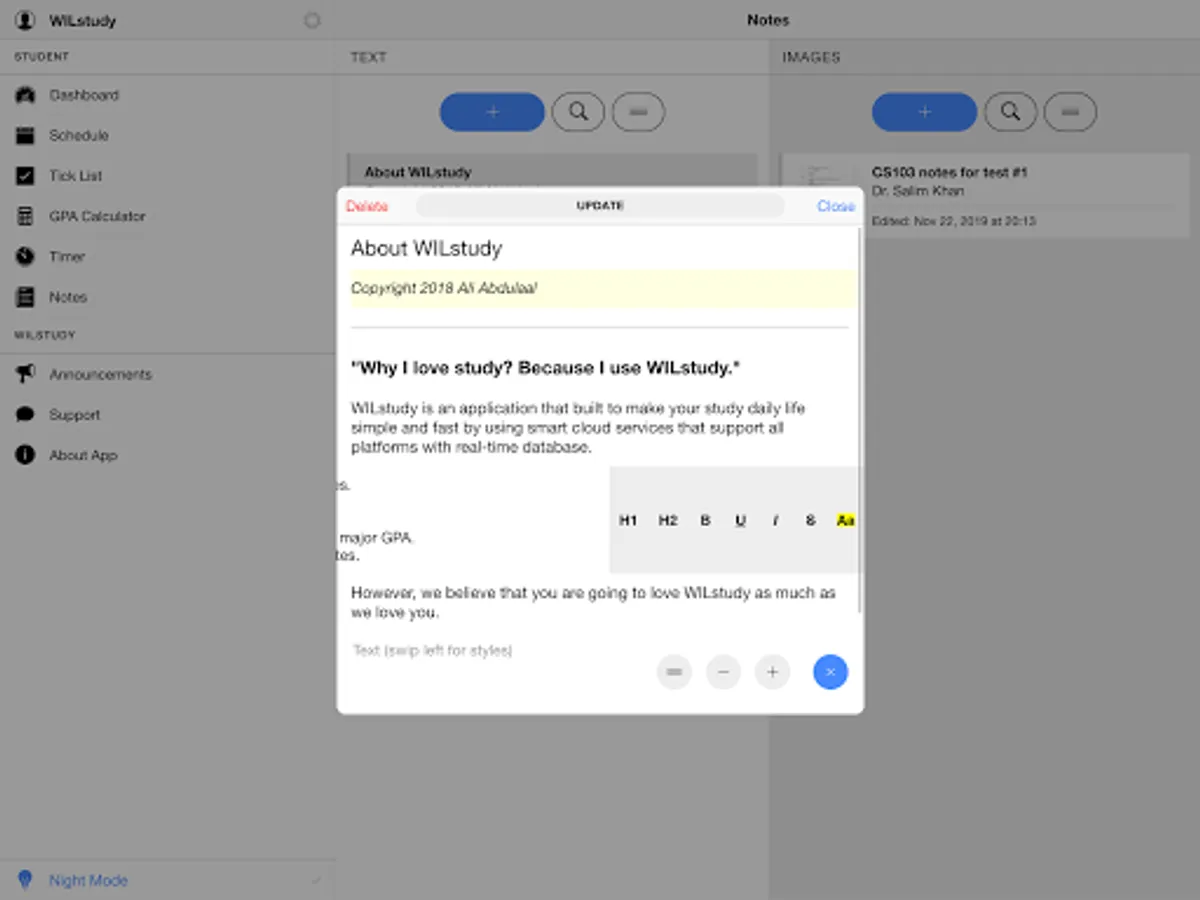Apply yellow highlight style Aa
The height and width of the screenshot is (900, 1200).
click(x=845, y=521)
